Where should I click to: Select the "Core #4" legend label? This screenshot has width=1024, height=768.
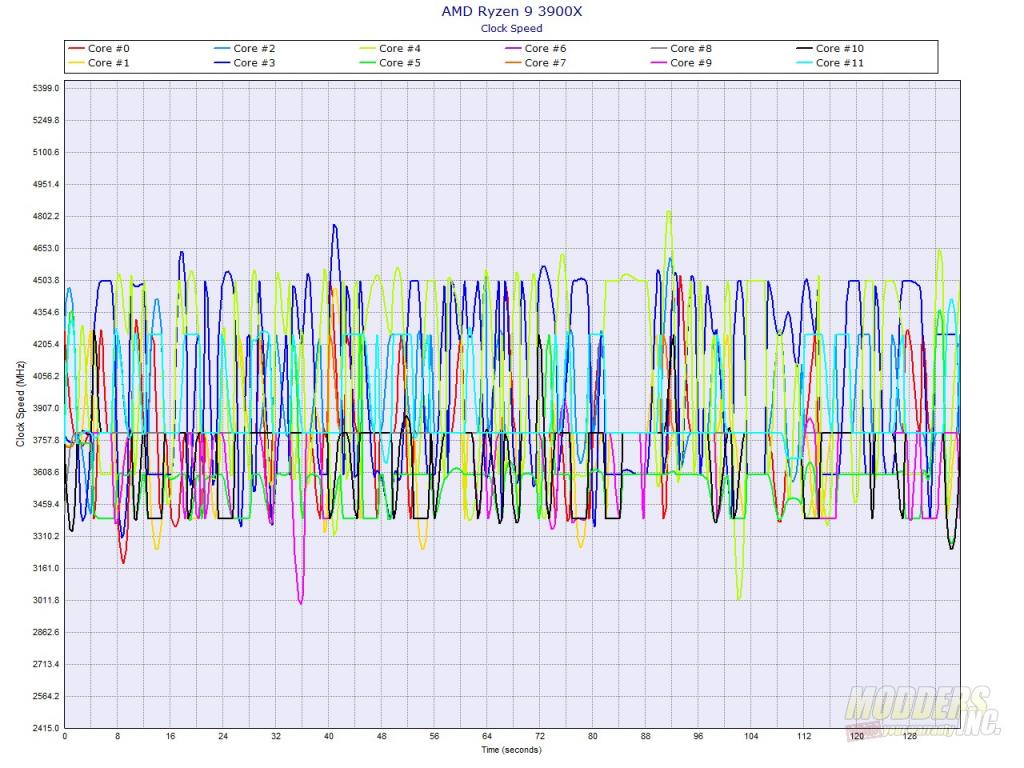[400, 48]
